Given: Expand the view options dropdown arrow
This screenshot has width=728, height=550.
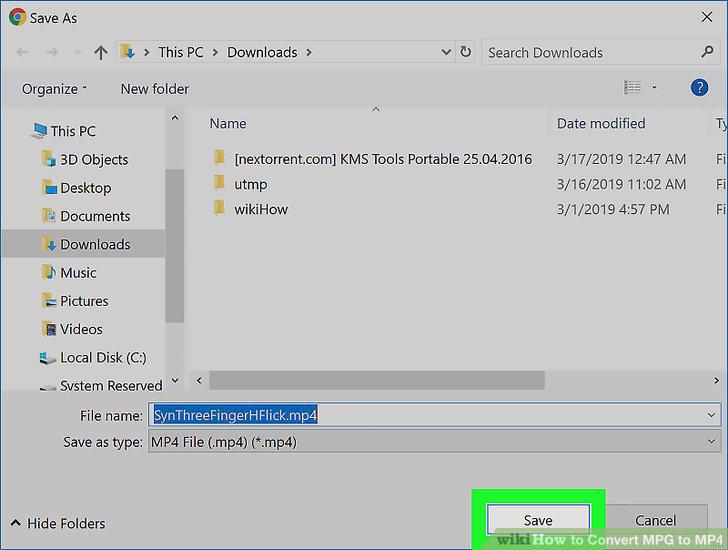Looking at the screenshot, I should [x=654, y=87].
